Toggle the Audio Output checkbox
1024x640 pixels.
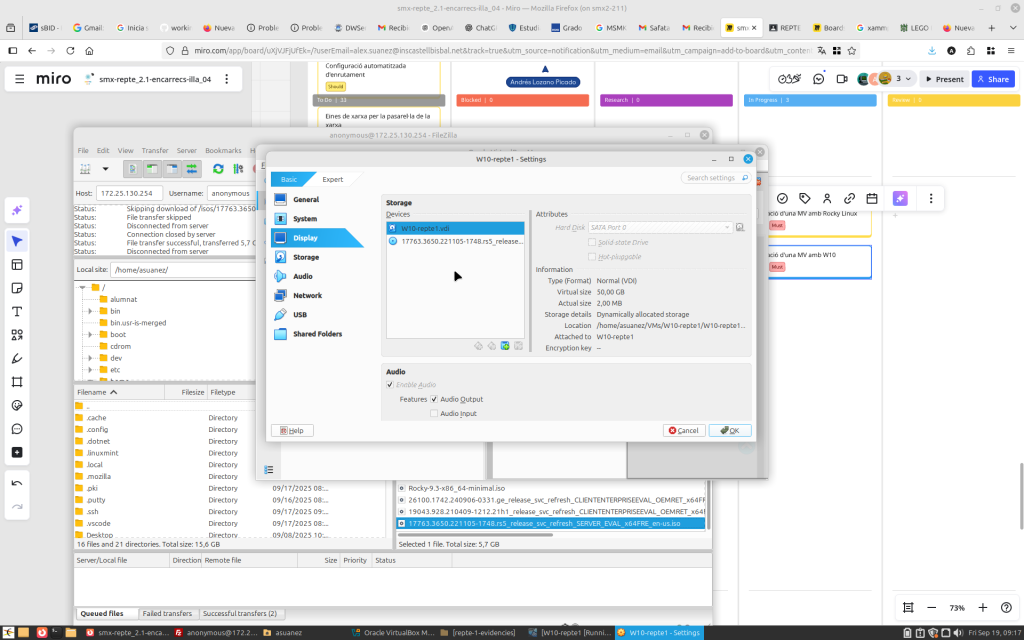(434, 399)
